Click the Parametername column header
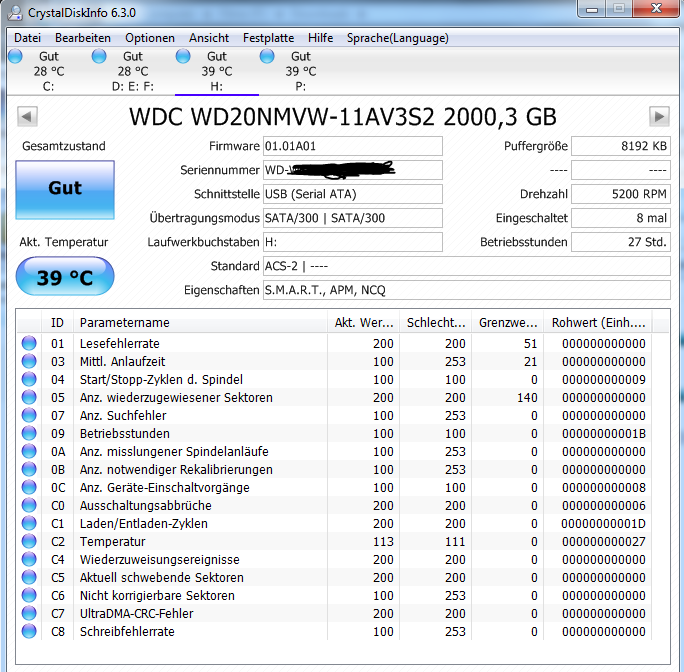Viewport: 684px width, 672px height. [201, 323]
